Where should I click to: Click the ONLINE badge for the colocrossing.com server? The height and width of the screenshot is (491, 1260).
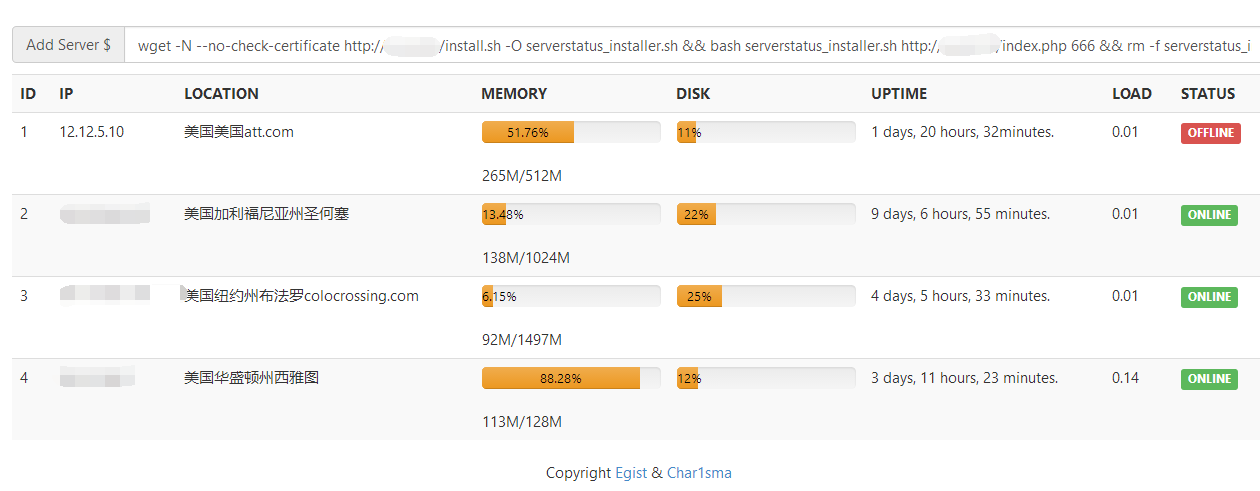click(1209, 297)
